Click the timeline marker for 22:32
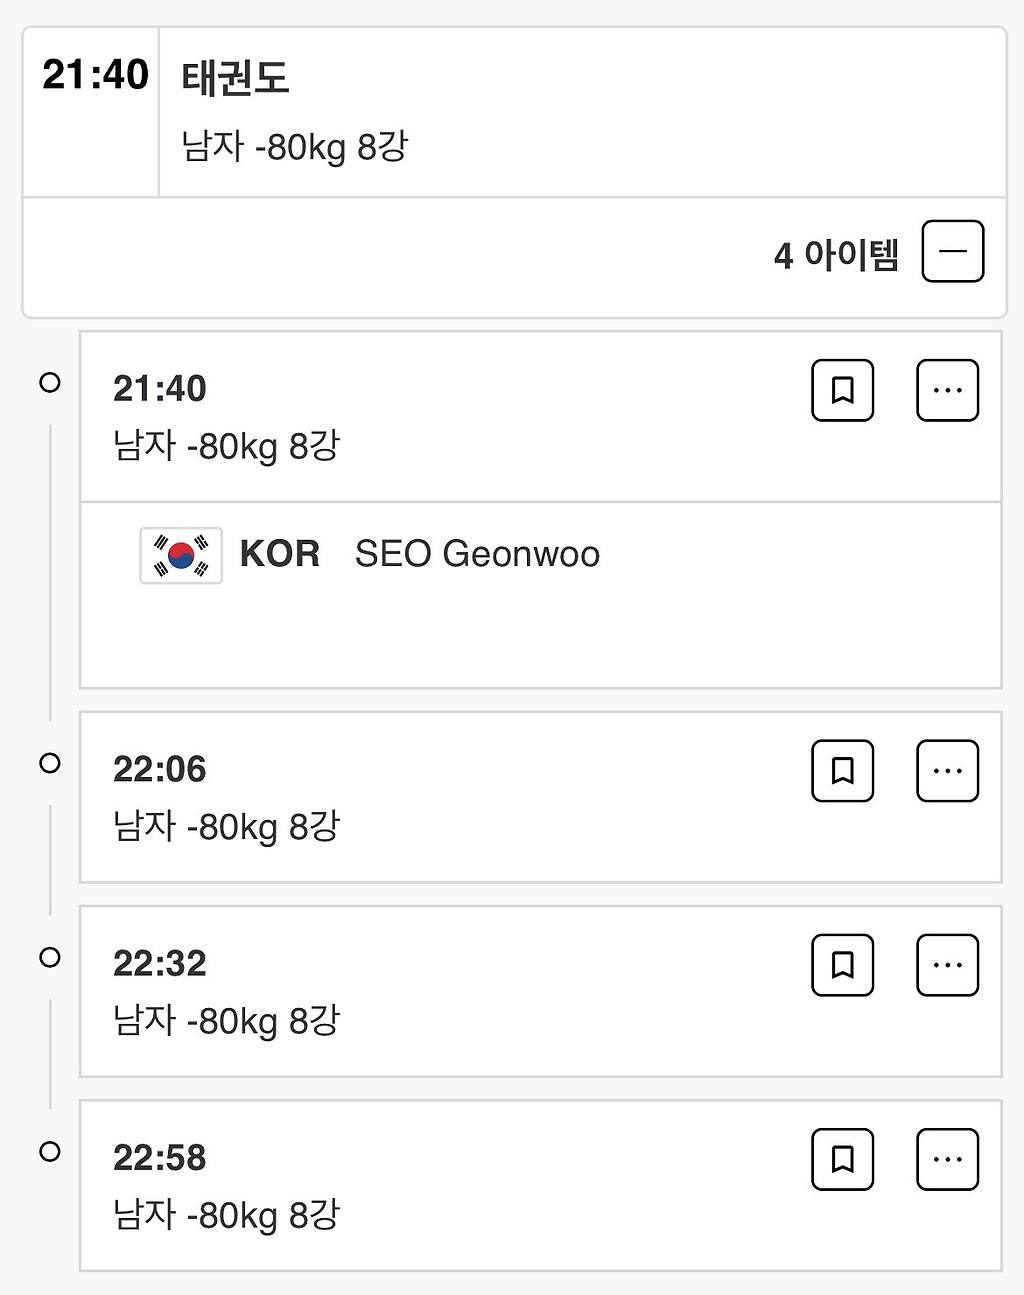The height and width of the screenshot is (1295, 1024). [x=50, y=957]
